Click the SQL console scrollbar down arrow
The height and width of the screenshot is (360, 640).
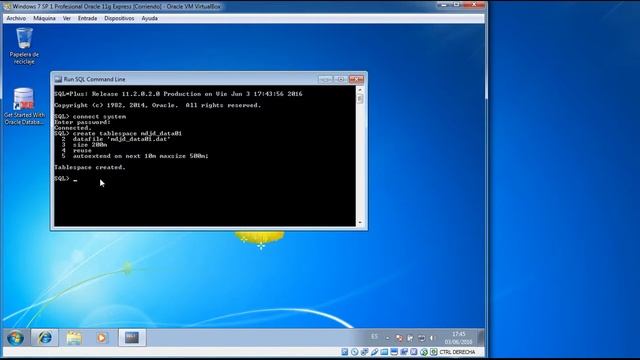click(360, 222)
